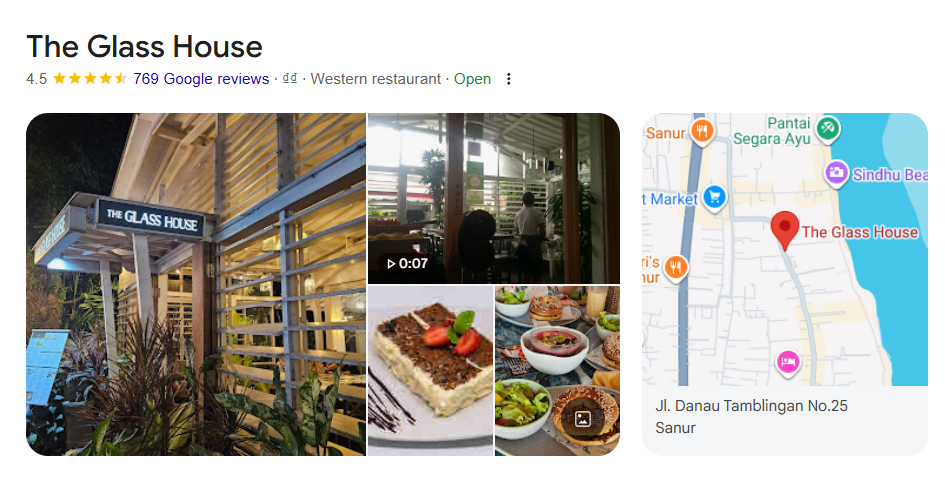Click The Glass House label on map

click(860, 232)
